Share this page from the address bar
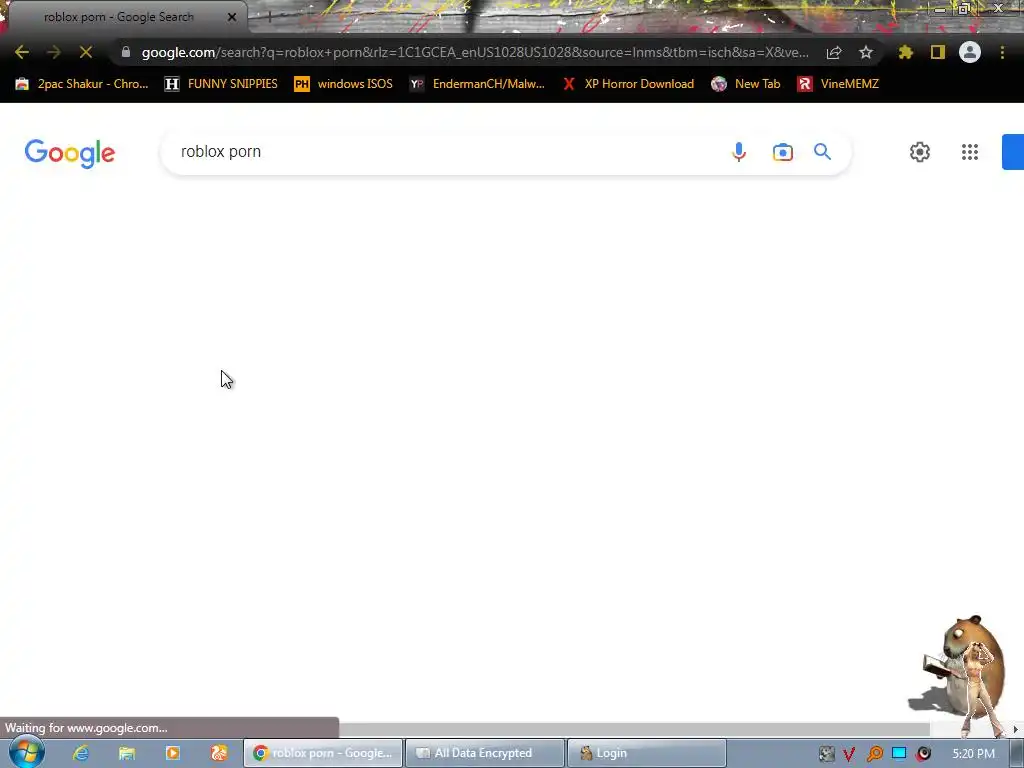Viewport: 1024px width, 768px height. pos(834,53)
